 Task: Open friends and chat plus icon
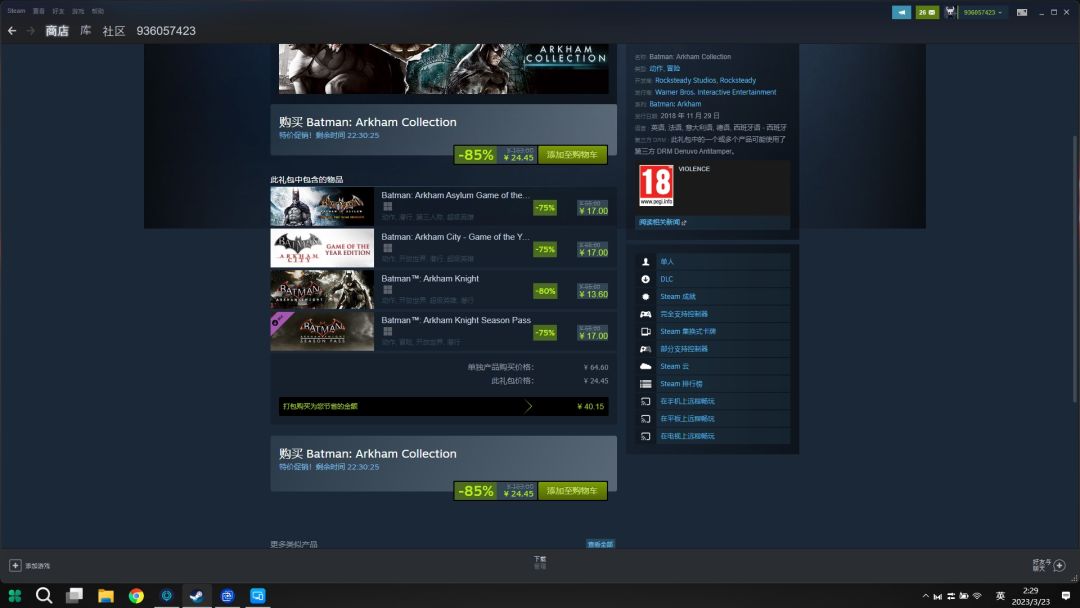(x=1059, y=565)
